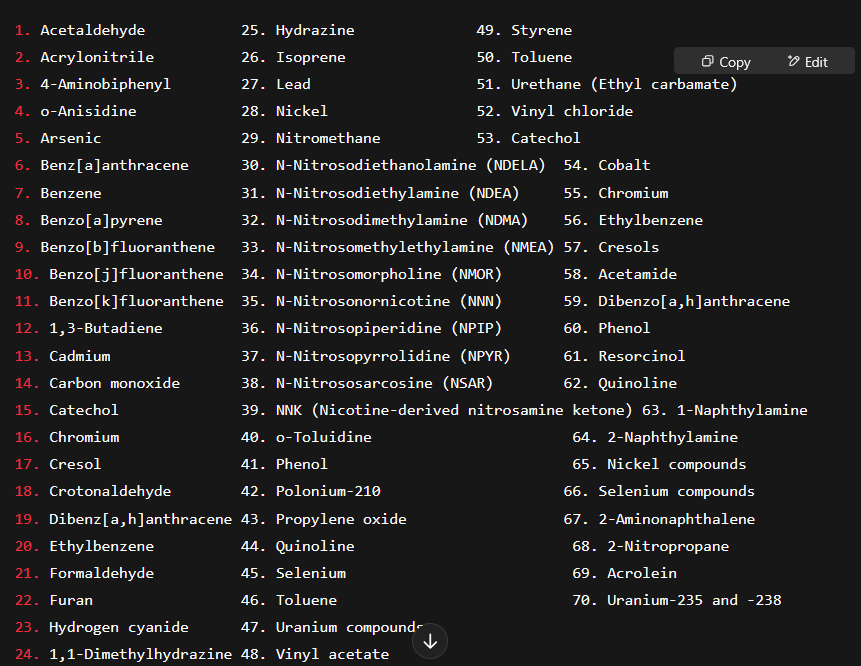
Task: Click the copy icon beside Copy
Action: pyautogui.click(x=707, y=61)
